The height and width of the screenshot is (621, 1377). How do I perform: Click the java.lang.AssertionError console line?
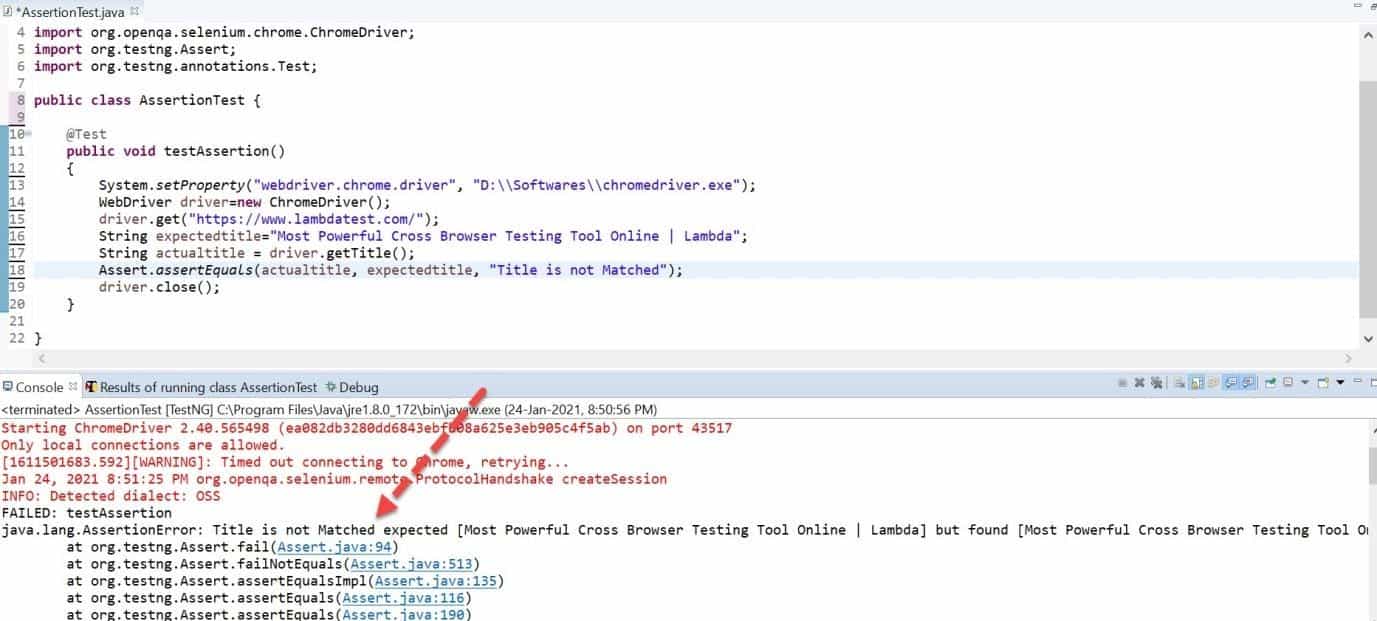coord(685,530)
